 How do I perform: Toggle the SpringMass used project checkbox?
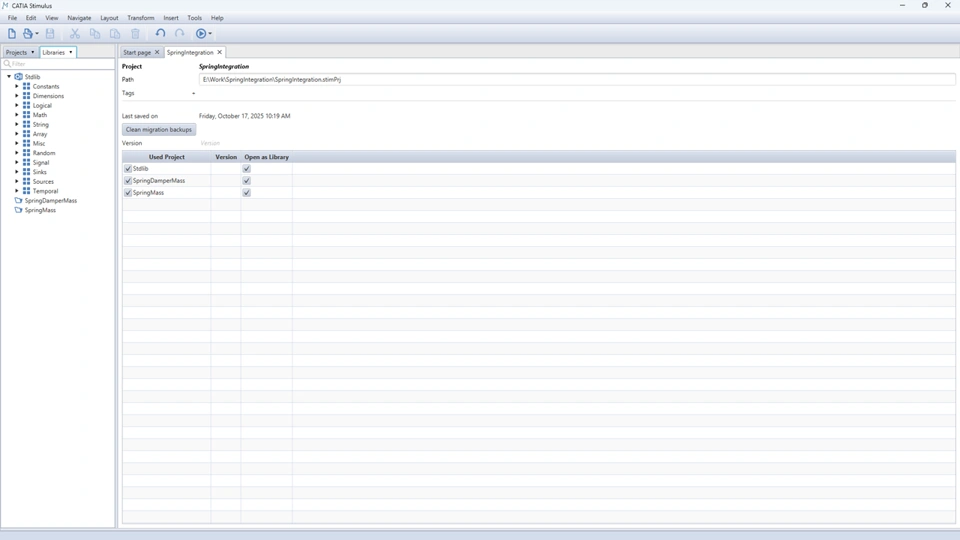coord(128,192)
